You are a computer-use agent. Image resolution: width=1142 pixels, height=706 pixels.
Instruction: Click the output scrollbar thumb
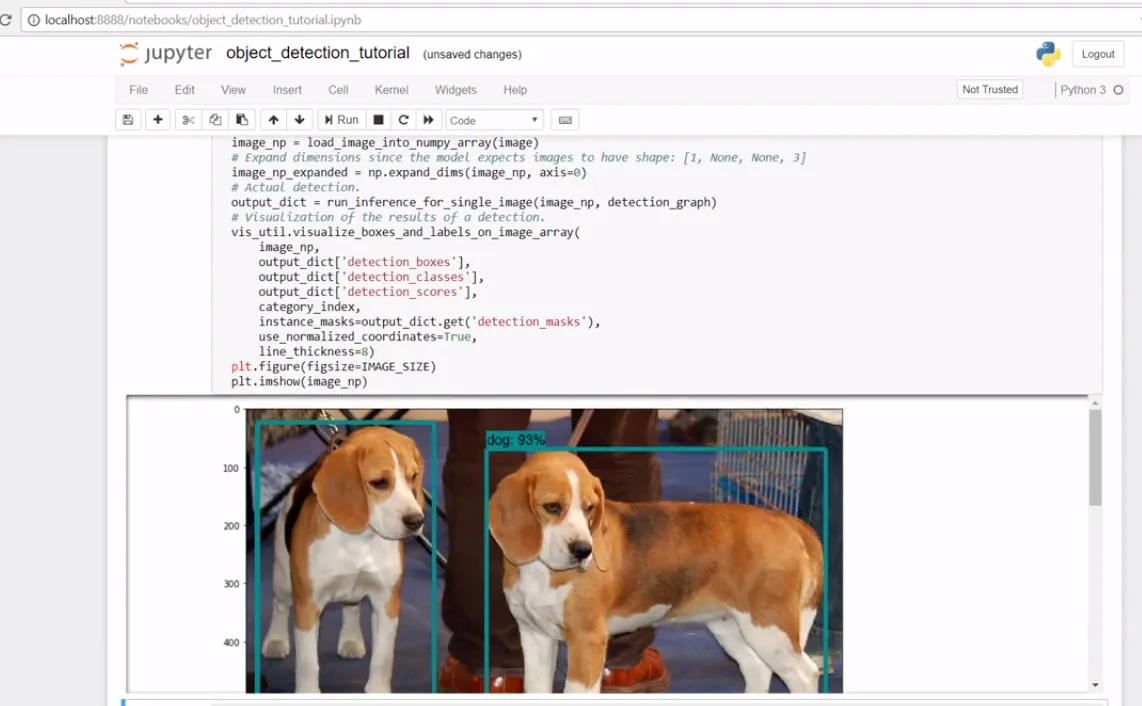click(1095, 457)
